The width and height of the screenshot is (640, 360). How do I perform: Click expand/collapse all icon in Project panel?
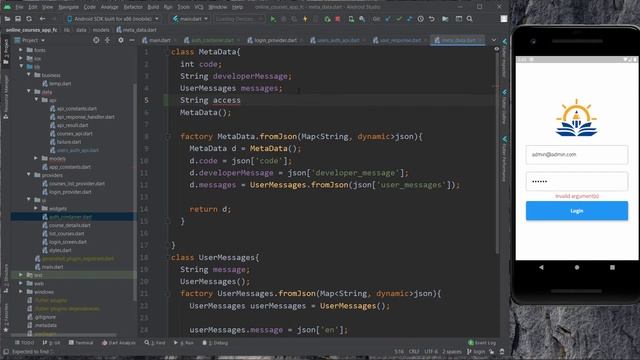107,40
